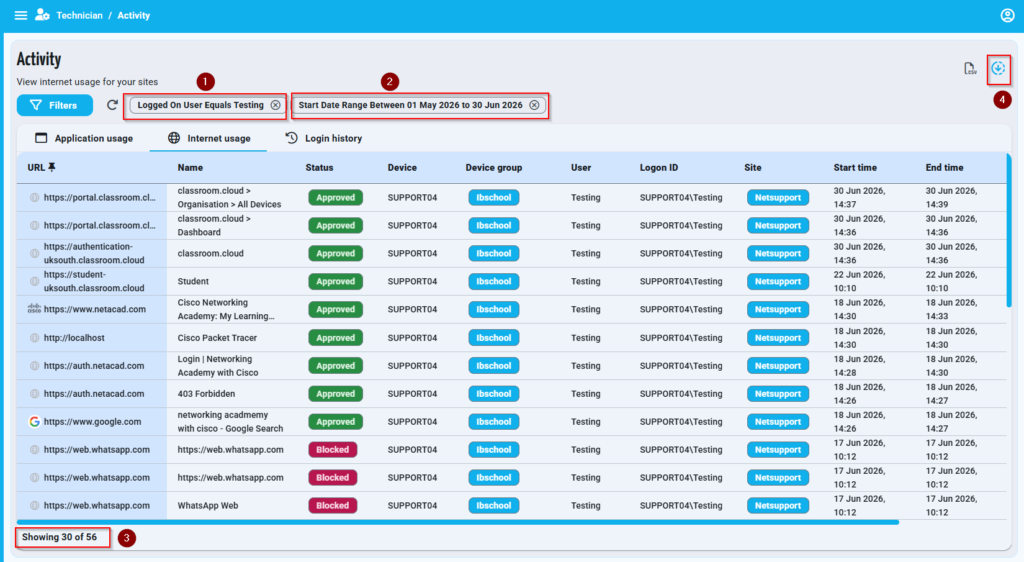Screen dimensions: 1024x562
Task: Sort by the Start time column header
Action: [855, 168]
